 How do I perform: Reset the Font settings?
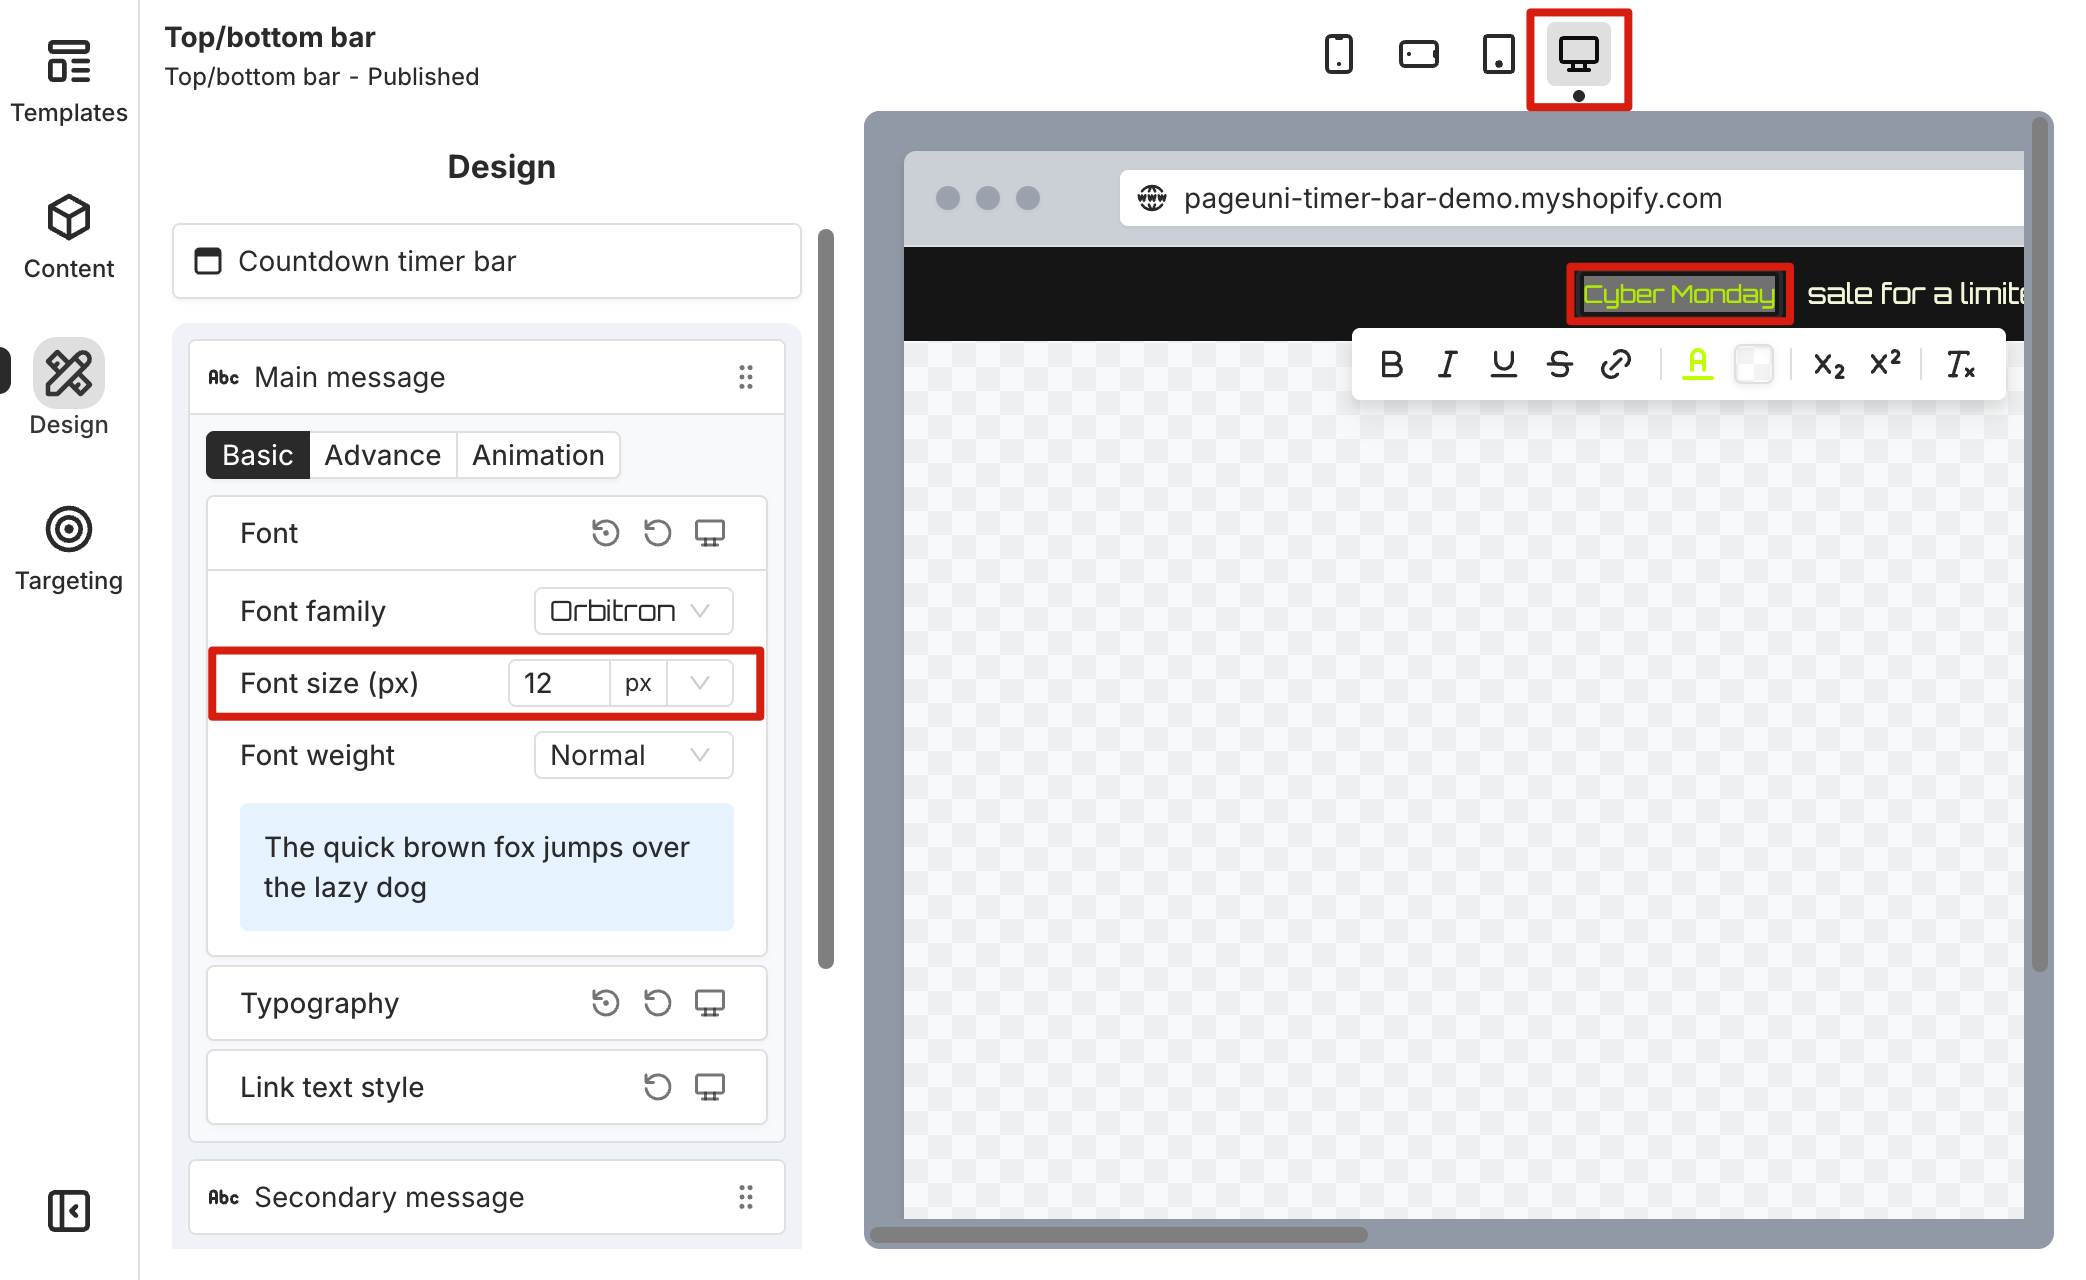pos(657,533)
